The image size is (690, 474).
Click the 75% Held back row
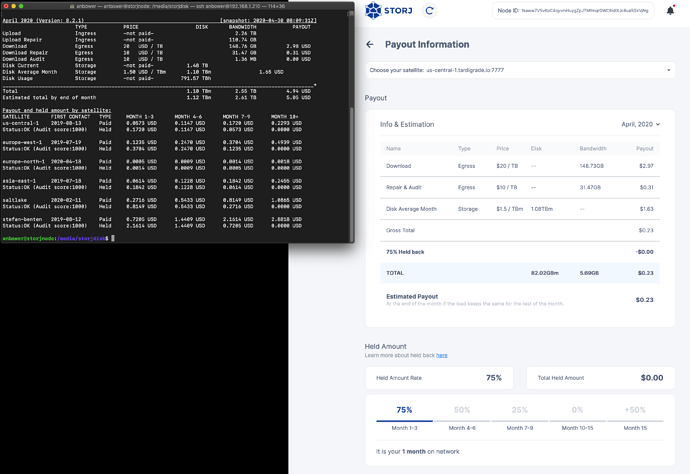[520, 252]
